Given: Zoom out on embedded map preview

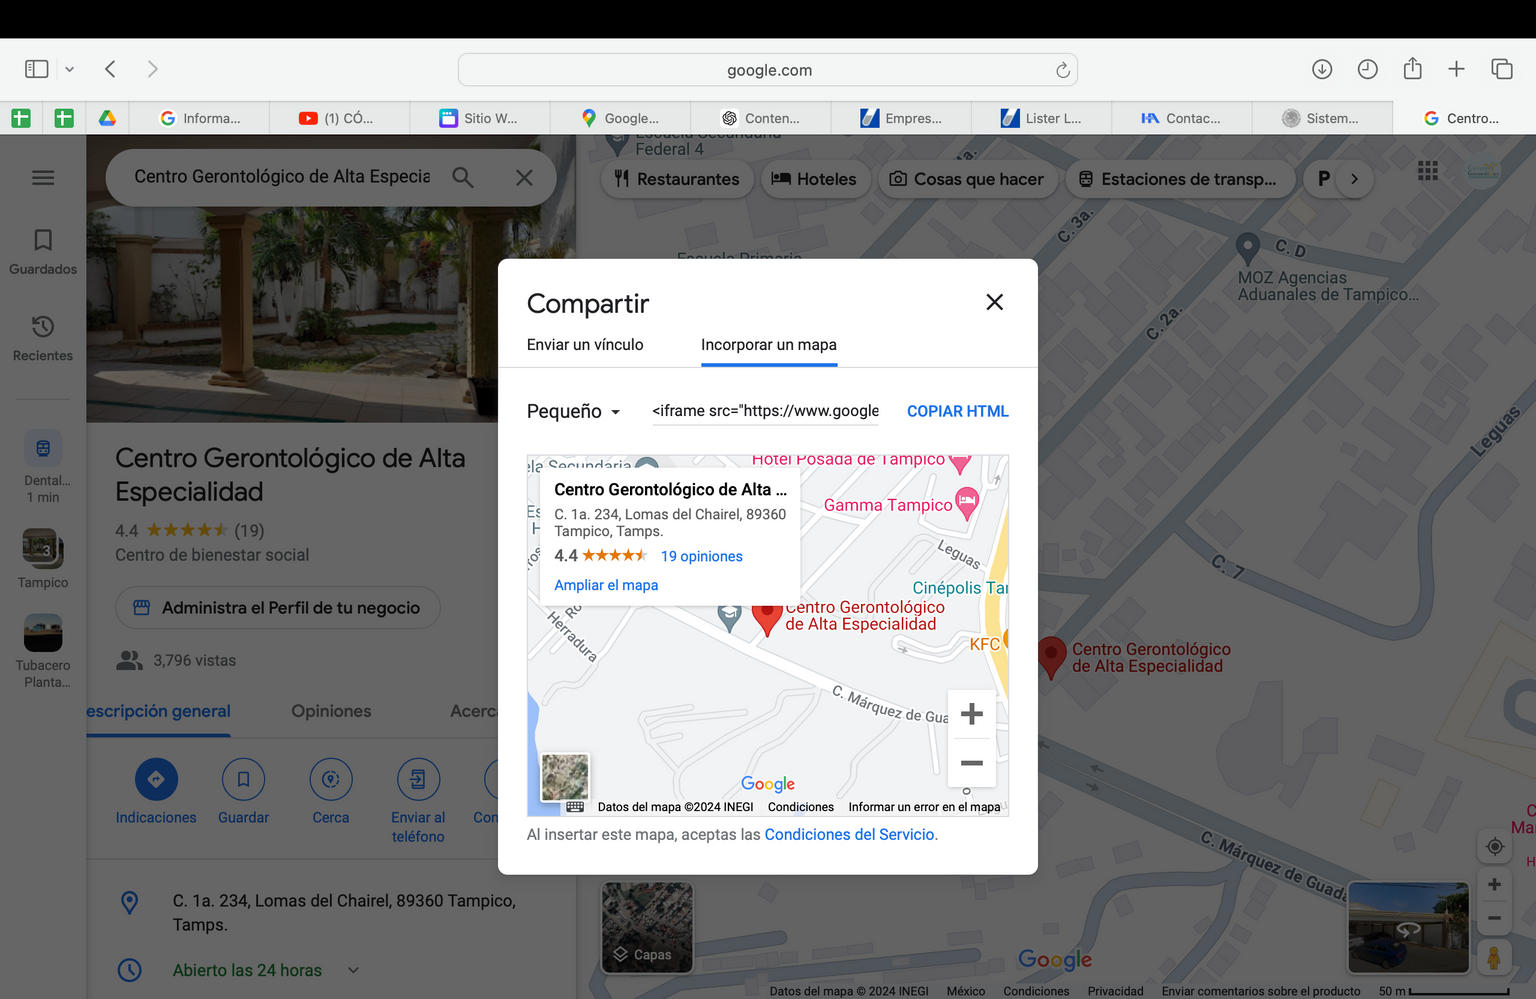Looking at the screenshot, I should click(971, 763).
